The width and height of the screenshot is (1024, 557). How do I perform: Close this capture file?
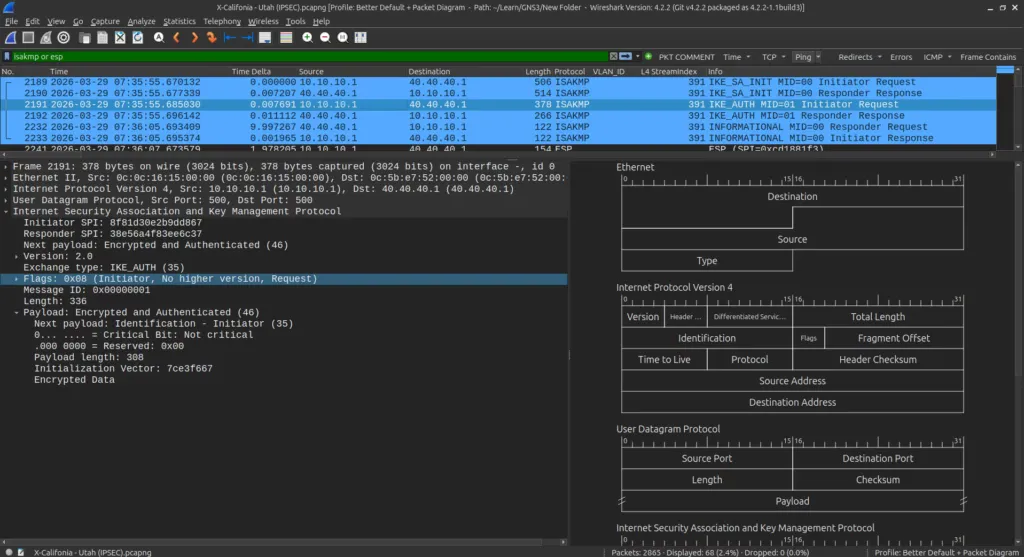120,38
